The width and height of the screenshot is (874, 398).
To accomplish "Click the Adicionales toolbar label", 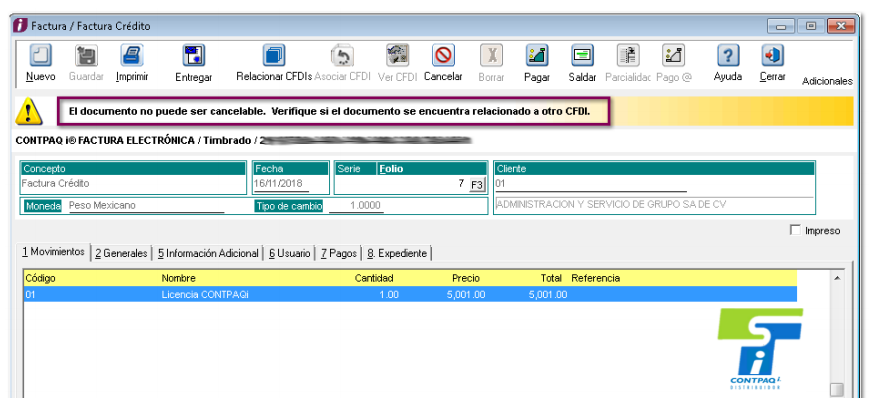I will tap(827, 81).
